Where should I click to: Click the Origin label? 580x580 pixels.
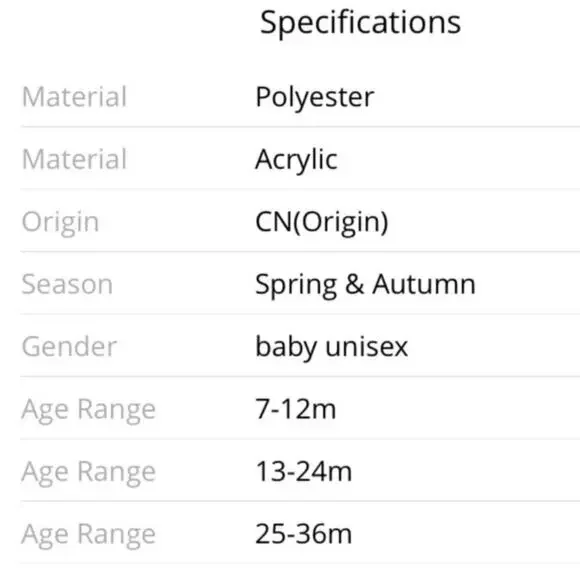[60, 223]
